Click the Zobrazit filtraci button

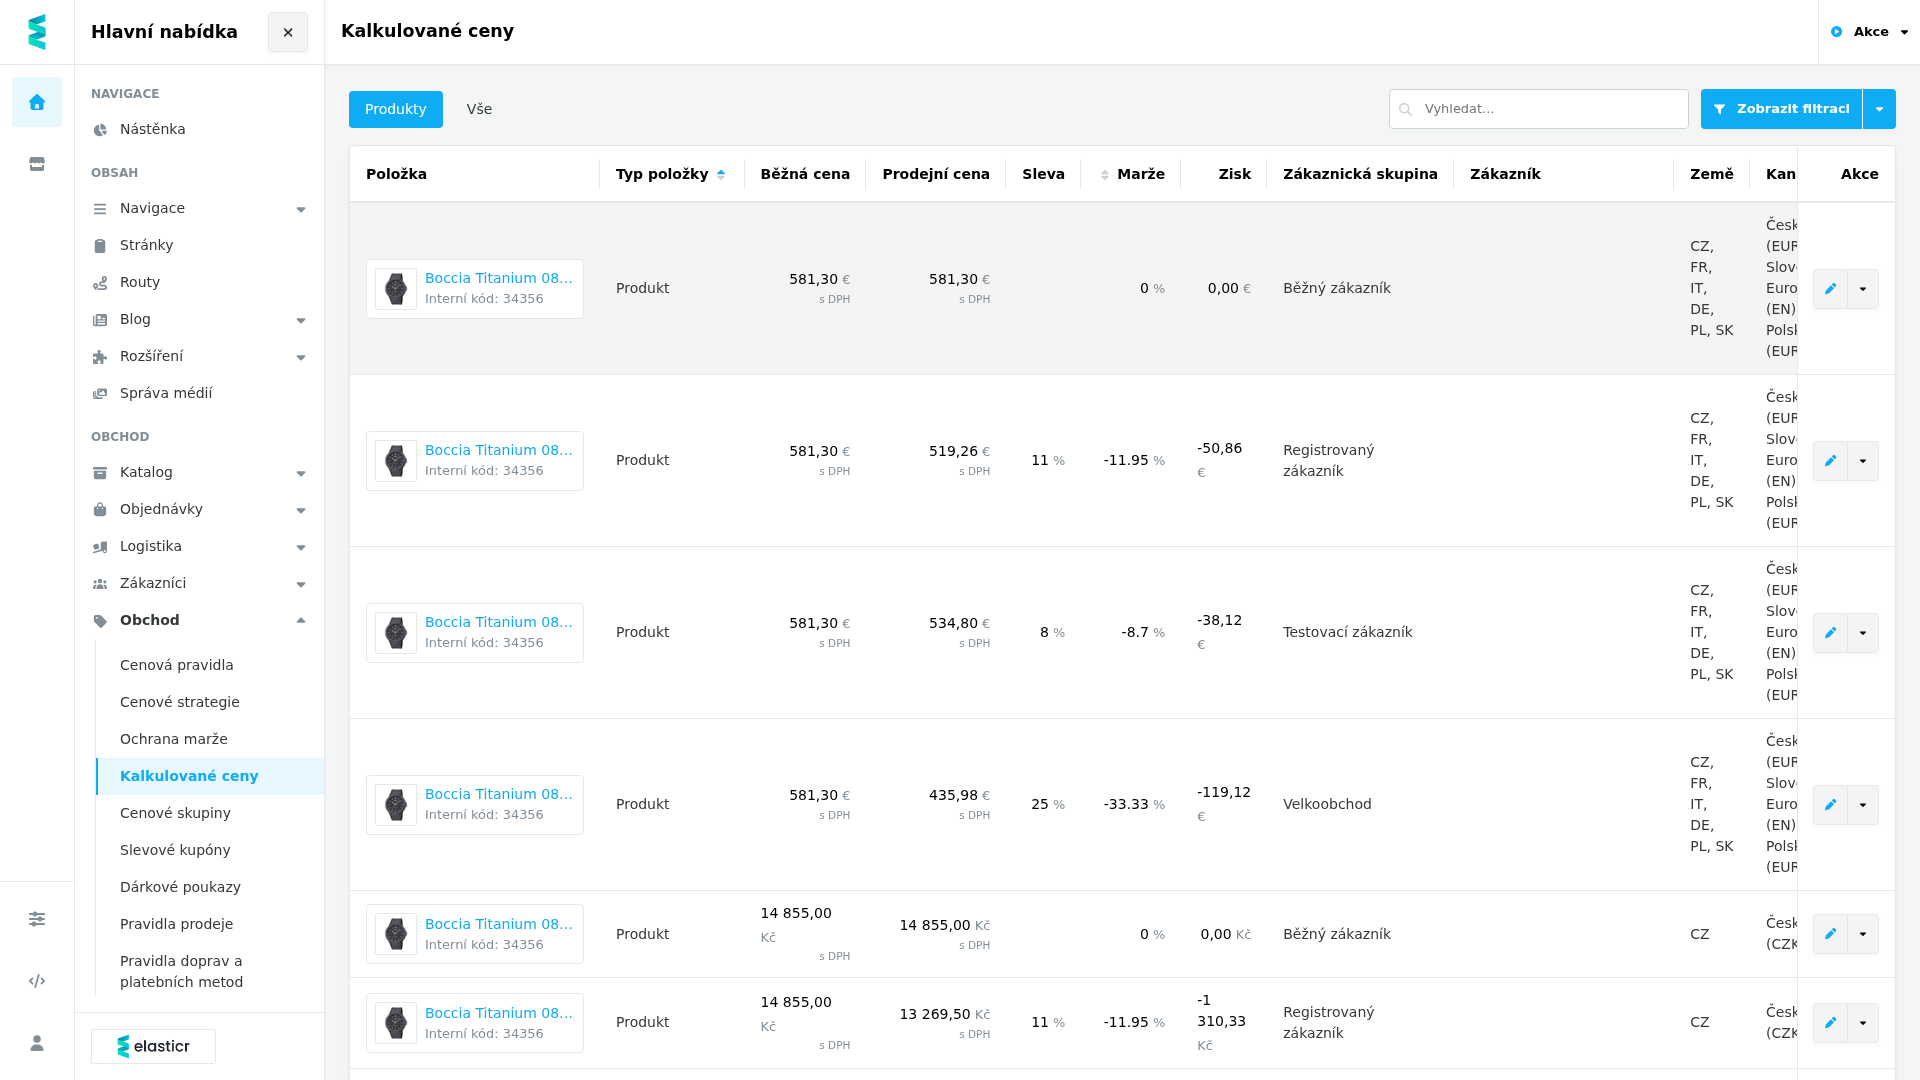click(1781, 109)
